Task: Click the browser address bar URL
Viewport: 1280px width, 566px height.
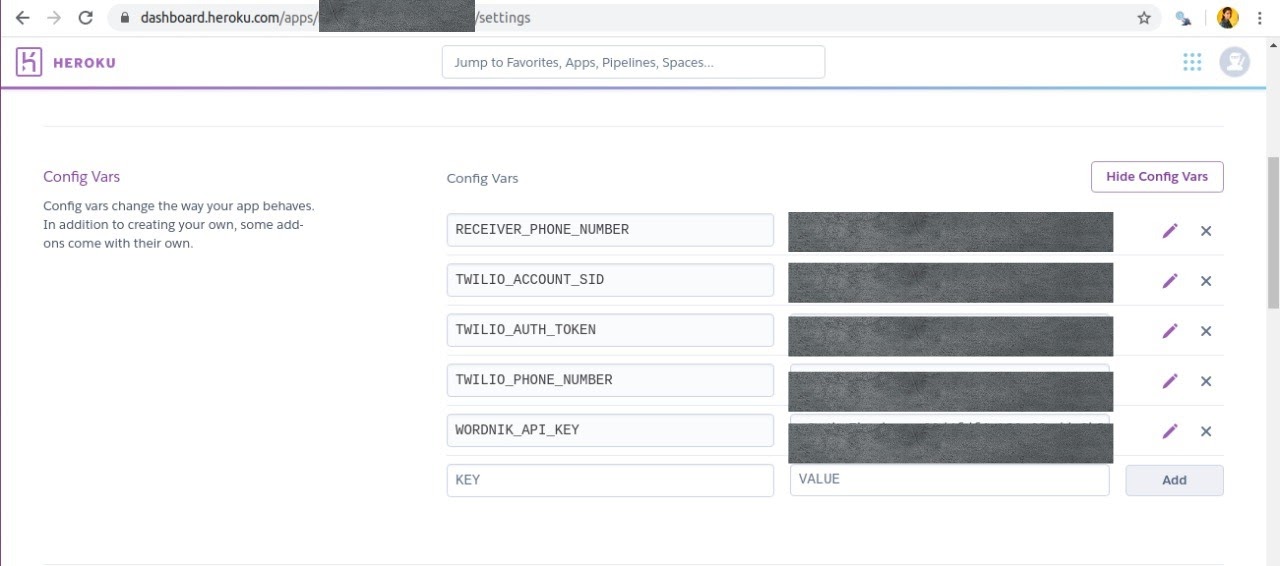Action: [x=335, y=18]
